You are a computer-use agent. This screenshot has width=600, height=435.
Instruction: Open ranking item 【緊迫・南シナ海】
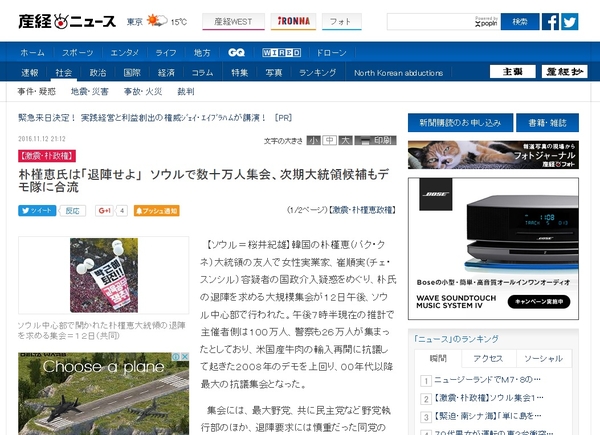click(487, 416)
